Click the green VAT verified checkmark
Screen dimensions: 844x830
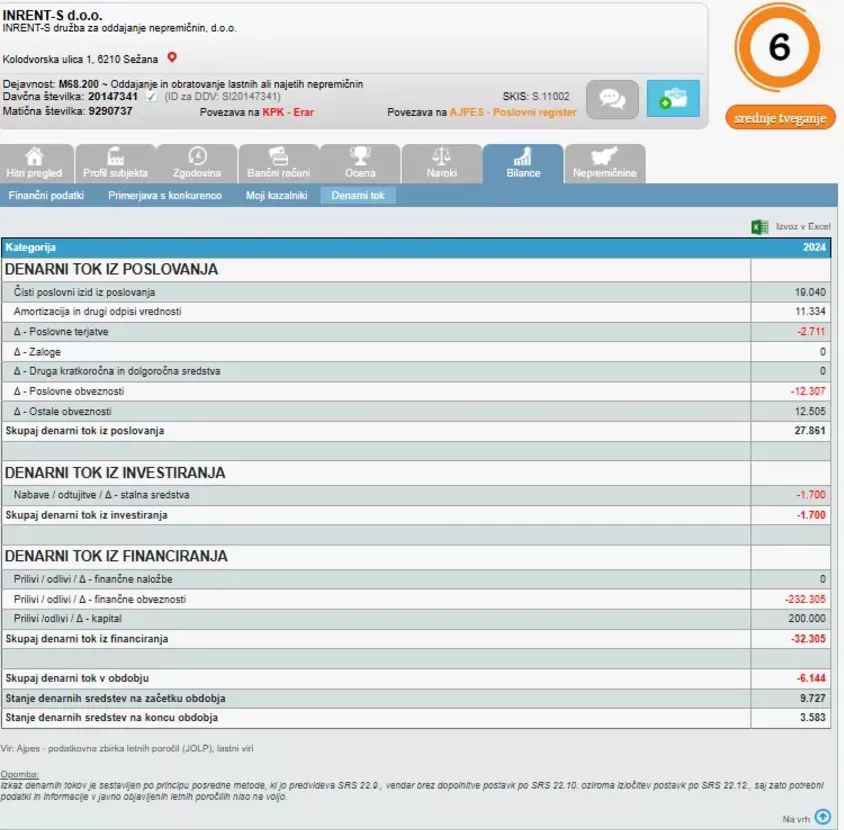[x=151, y=97]
